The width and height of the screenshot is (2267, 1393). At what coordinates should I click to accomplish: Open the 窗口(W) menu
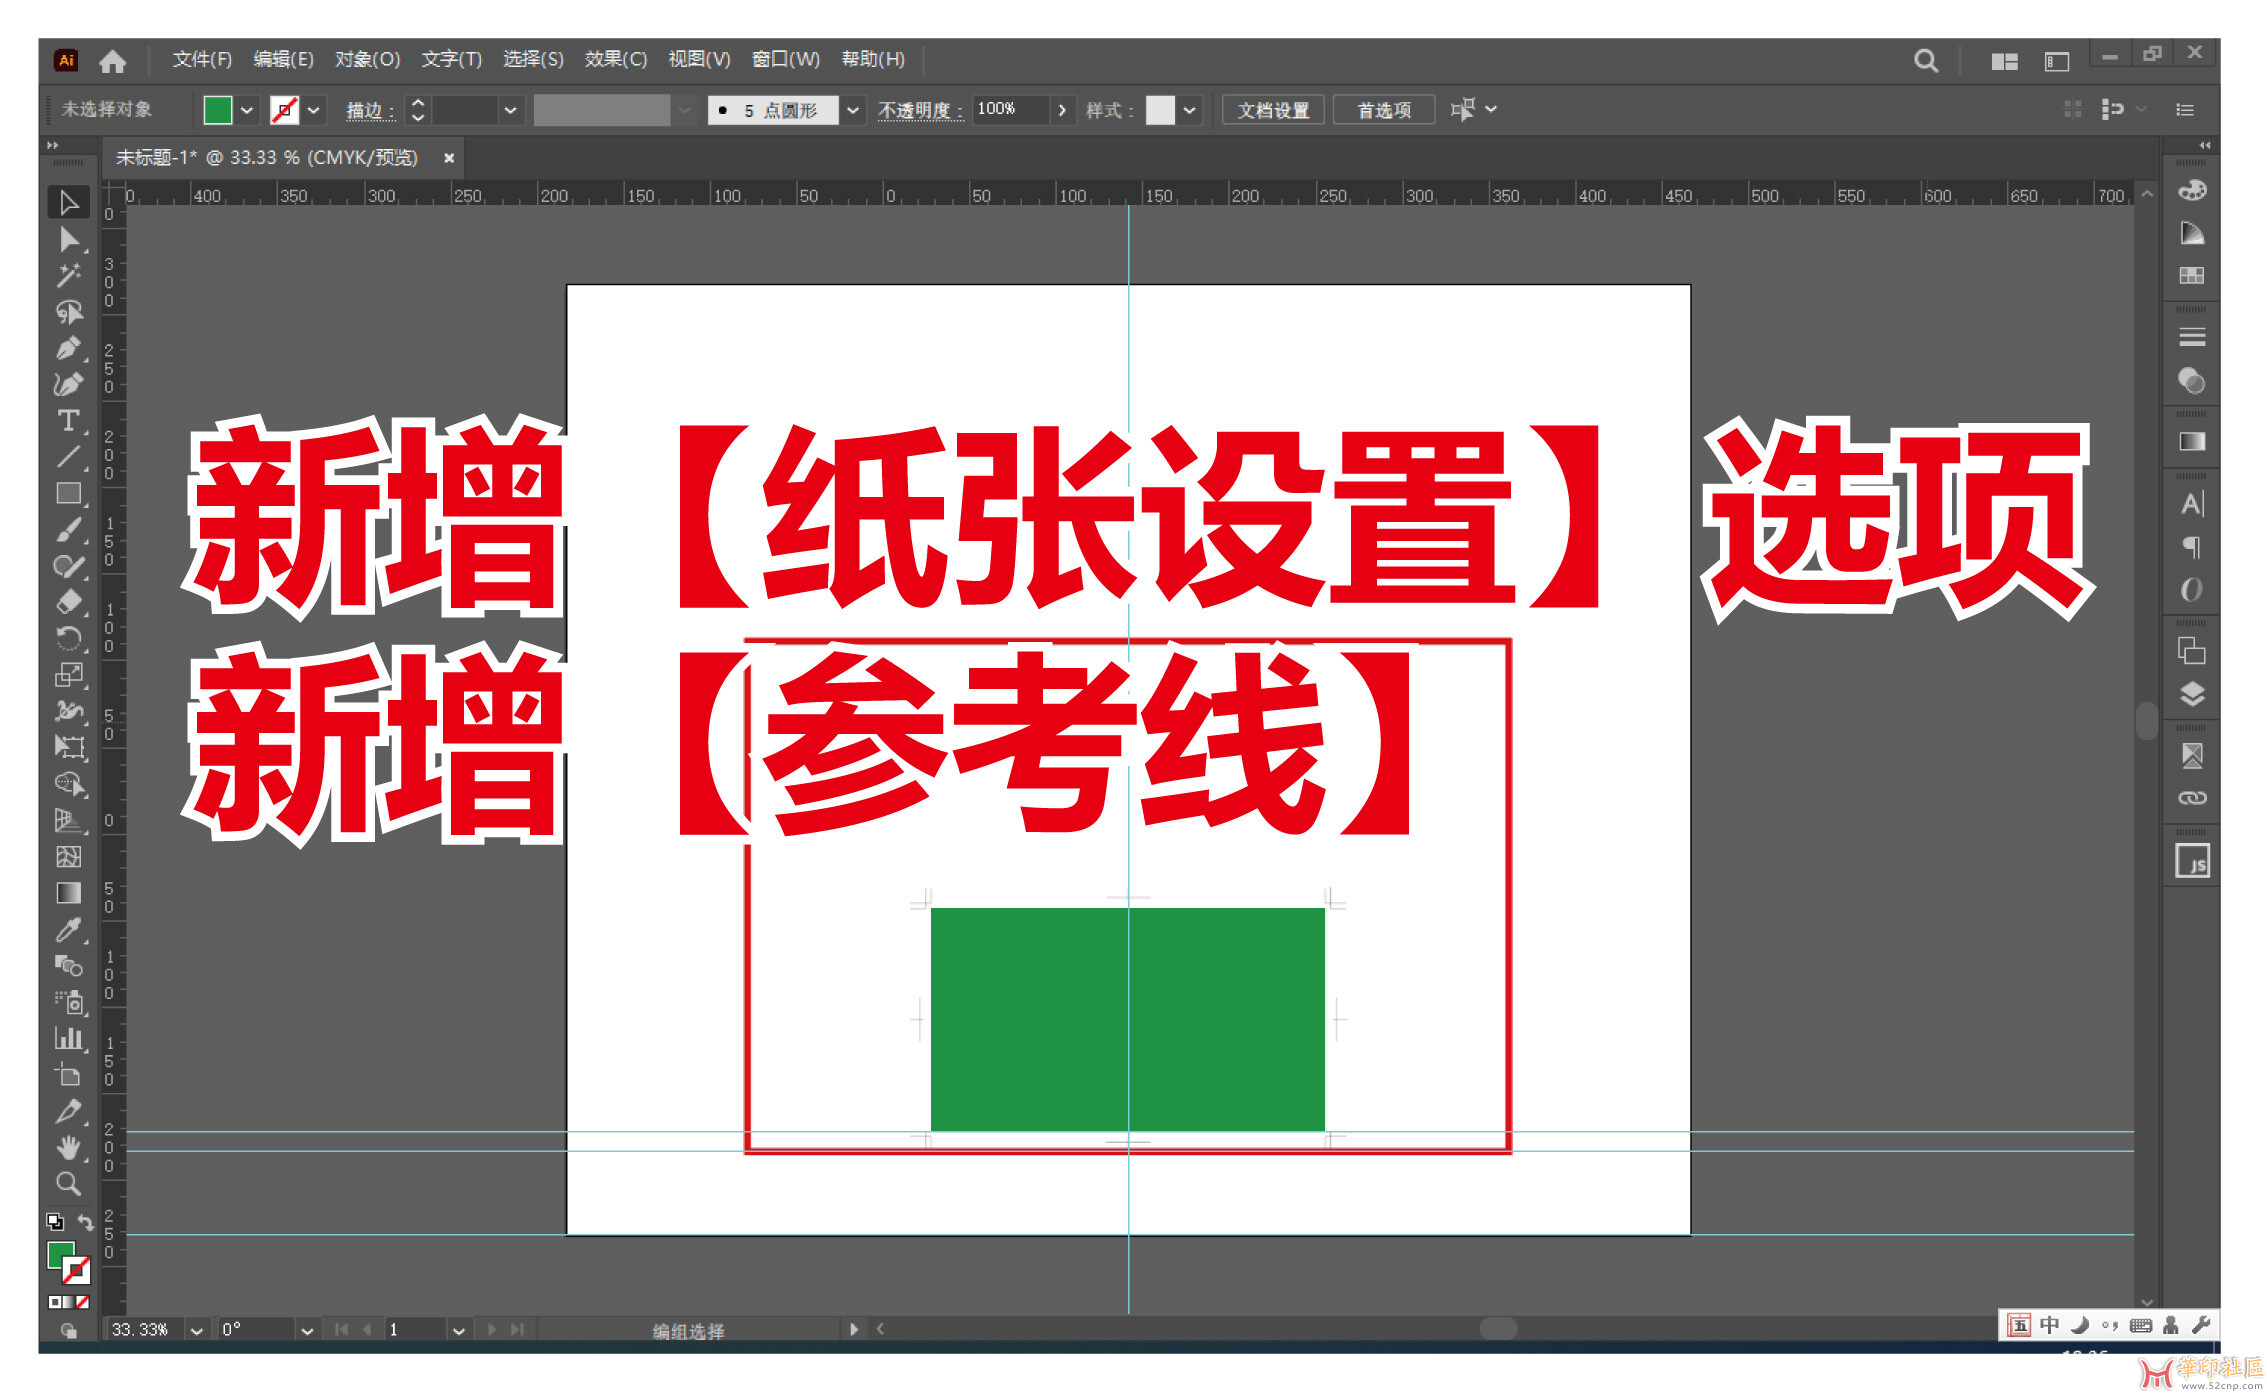[785, 59]
